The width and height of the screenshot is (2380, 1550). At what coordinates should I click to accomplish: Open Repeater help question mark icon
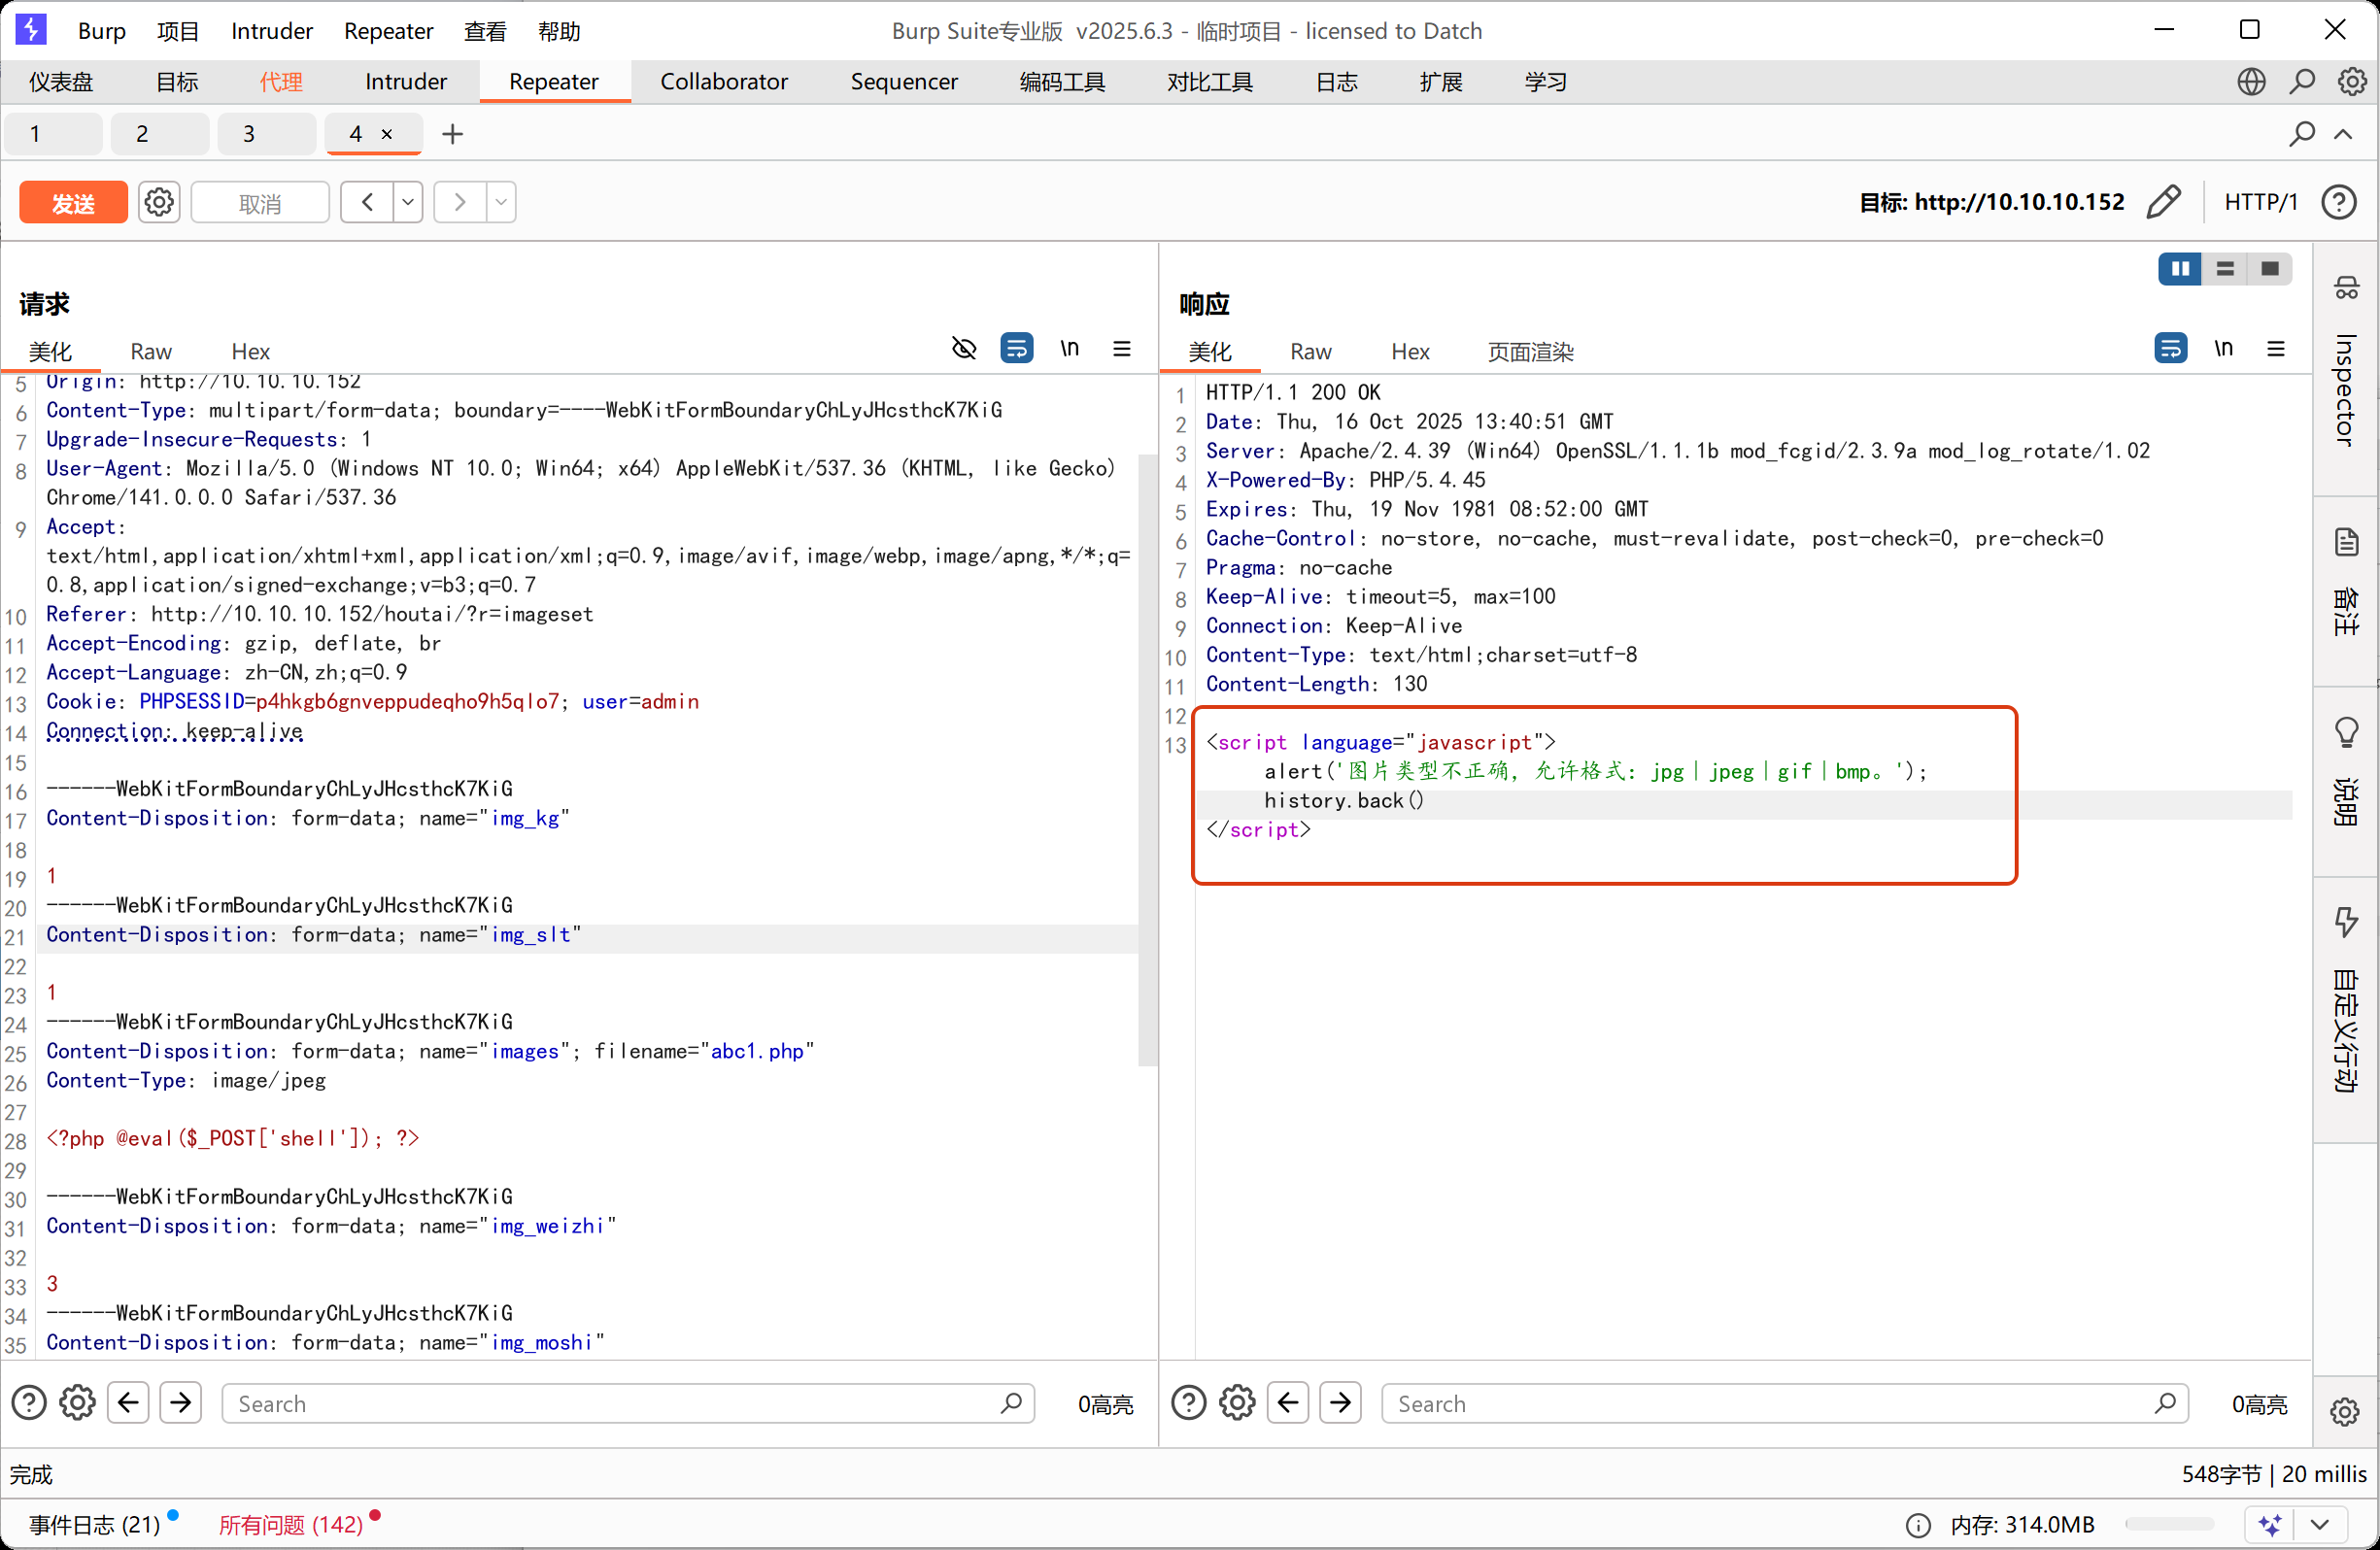(2339, 202)
